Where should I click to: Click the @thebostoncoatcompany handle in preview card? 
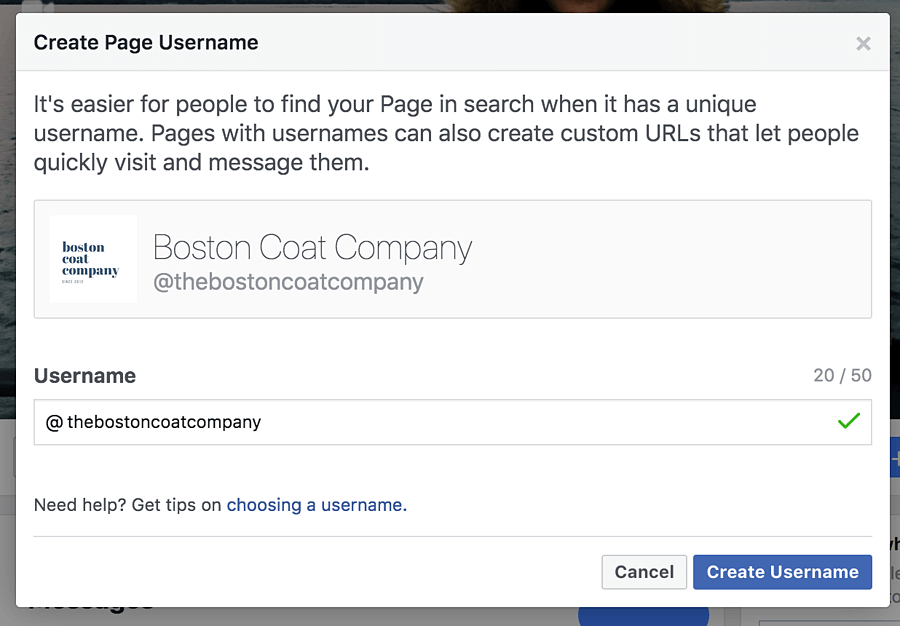(x=288, y=282)
